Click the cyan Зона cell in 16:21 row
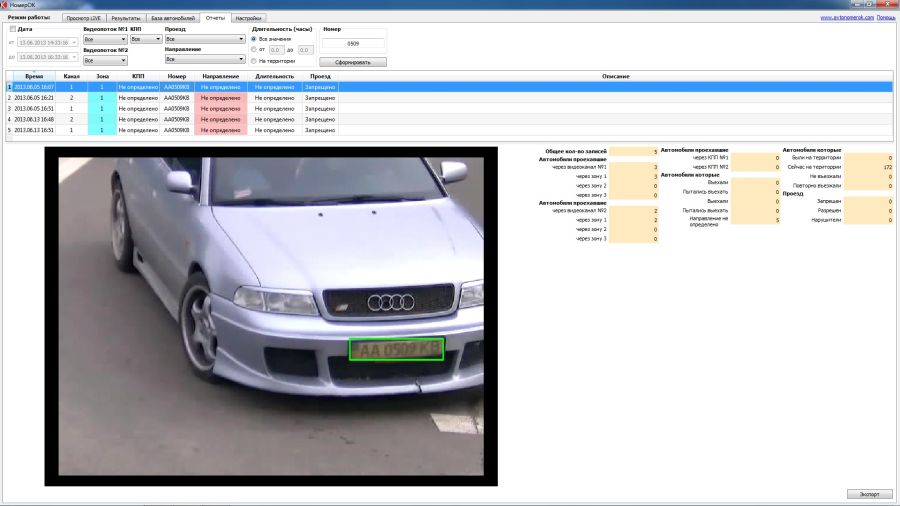This screenshot has height=506, width=900. (x=102, y=98)
